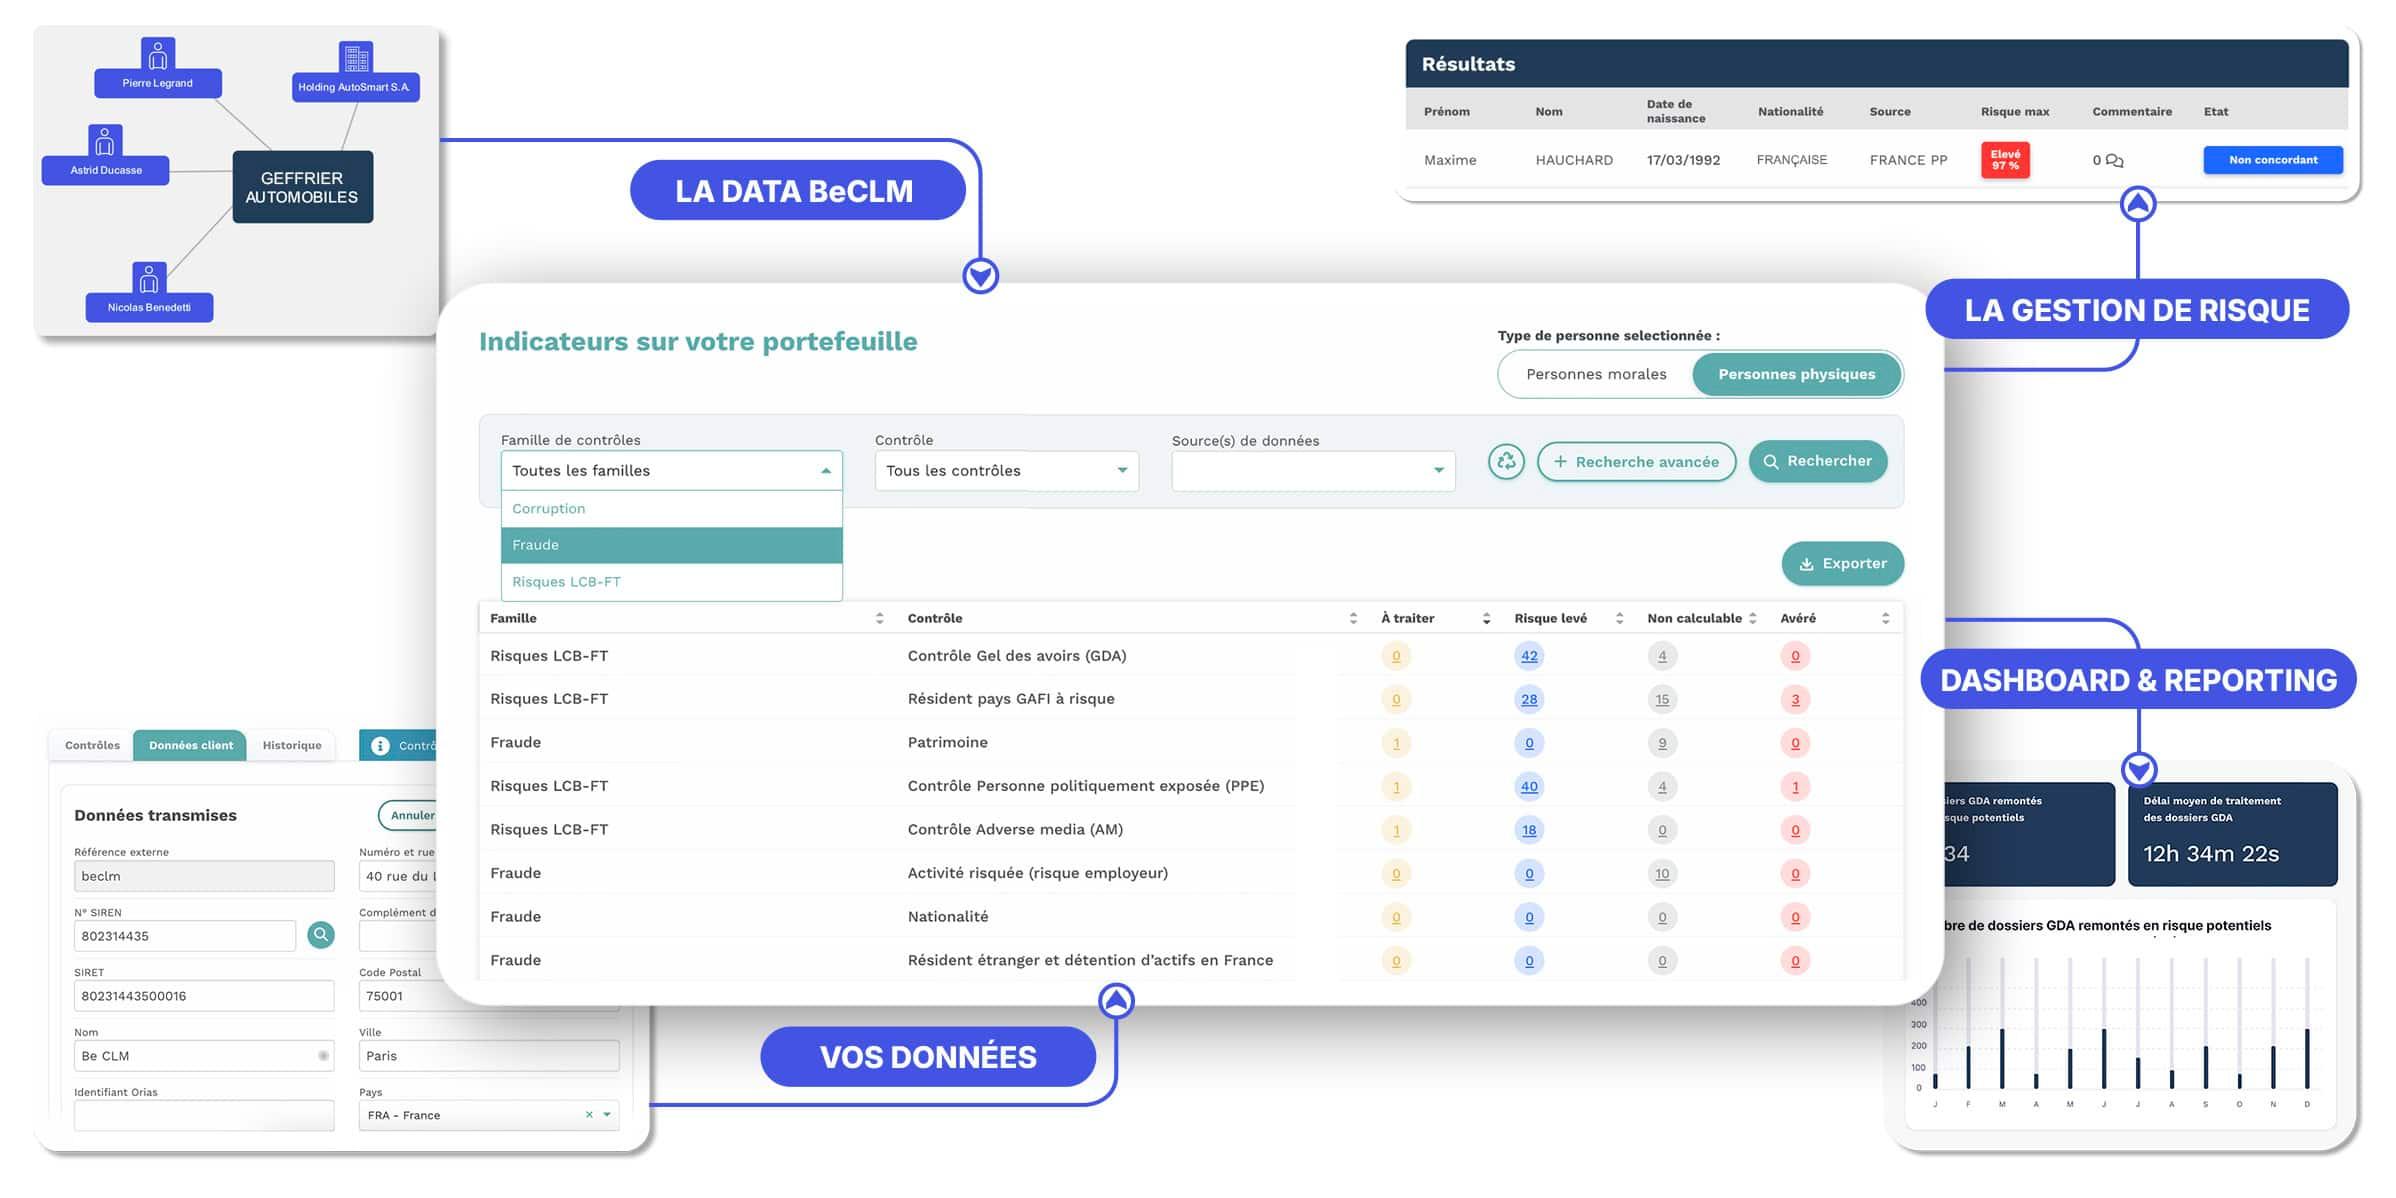This screenshot has height=1198, width=2396.
Task: Switch to Personnes morales
Action: click(1597, 374)
